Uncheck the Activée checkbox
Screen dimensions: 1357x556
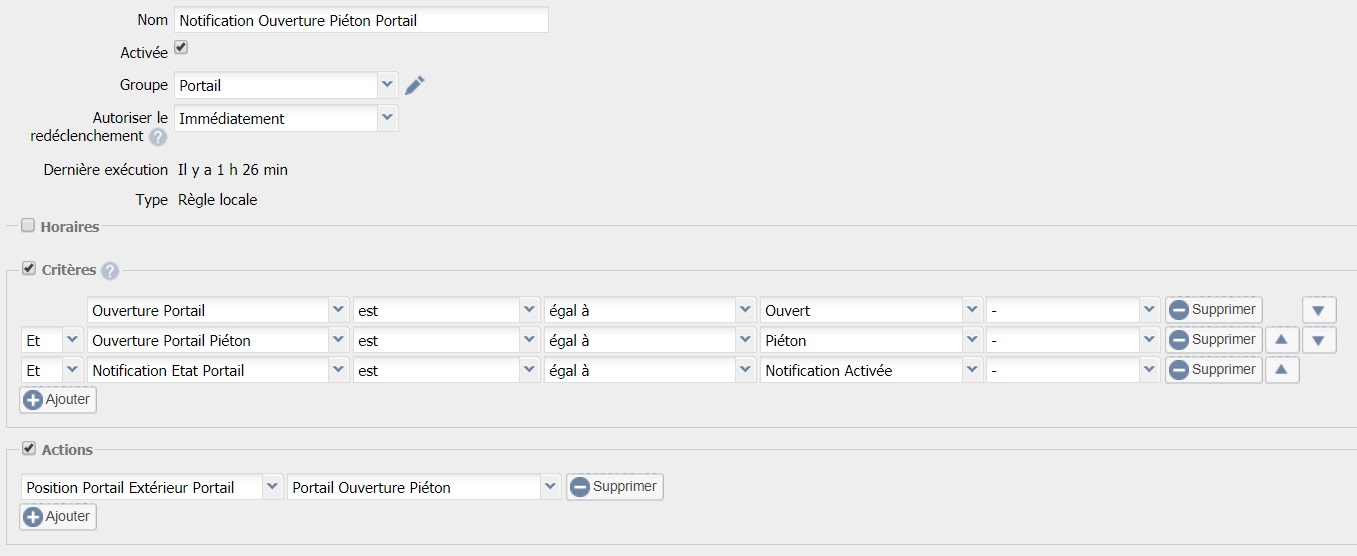(x=181, y=47)
